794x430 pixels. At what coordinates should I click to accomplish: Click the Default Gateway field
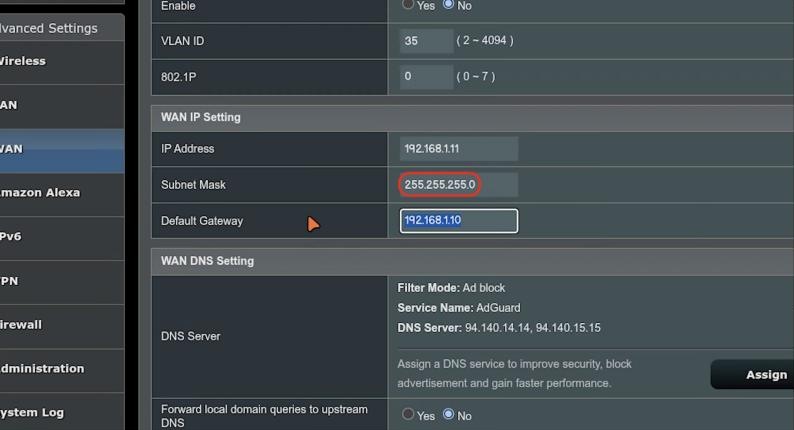tap(459, 221)
